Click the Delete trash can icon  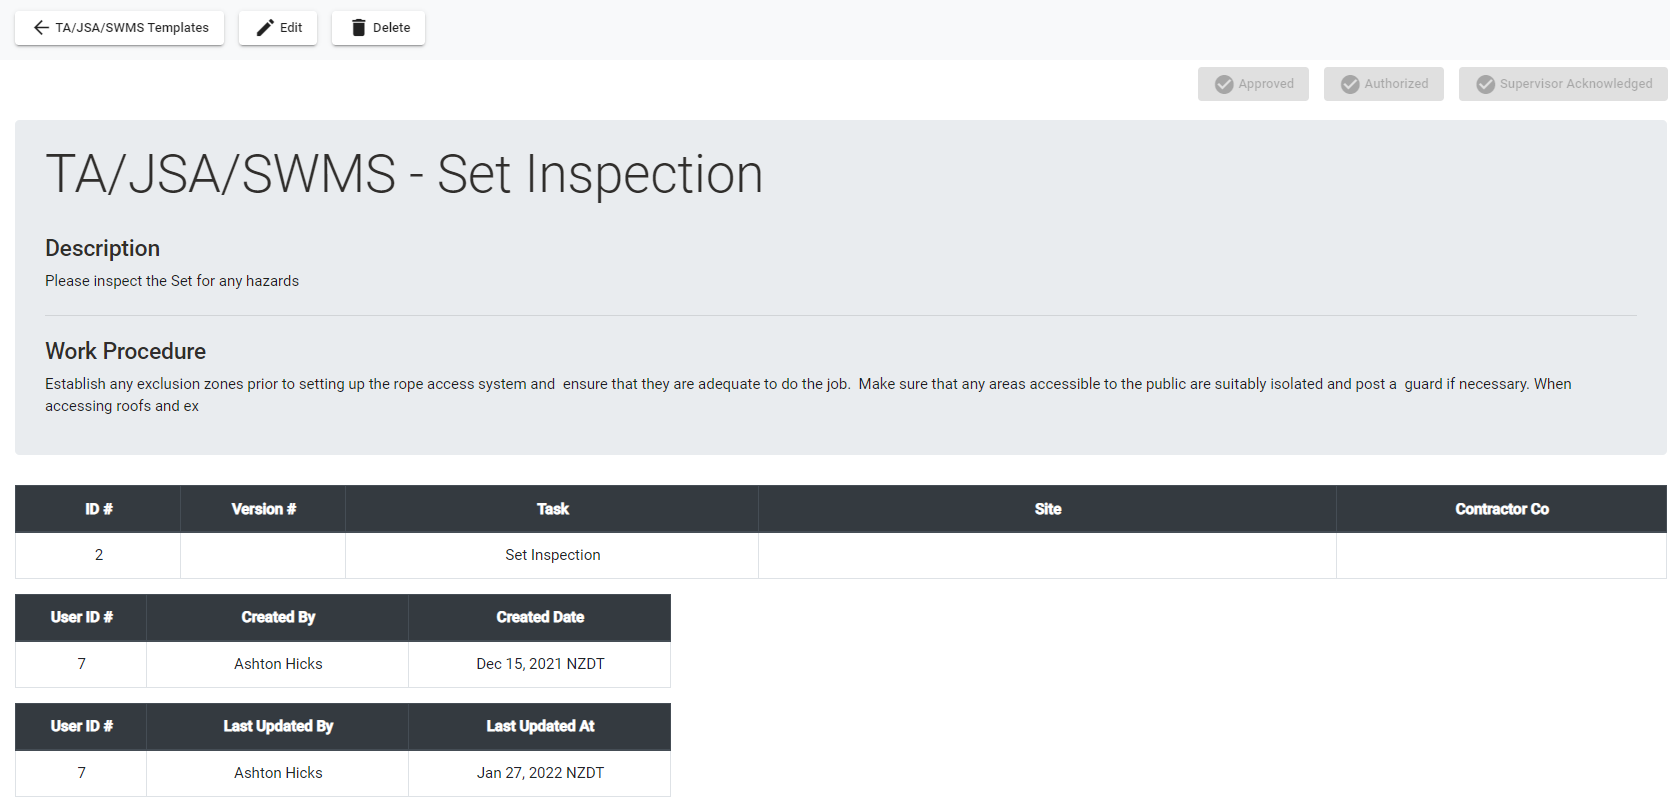pos(359,28)
